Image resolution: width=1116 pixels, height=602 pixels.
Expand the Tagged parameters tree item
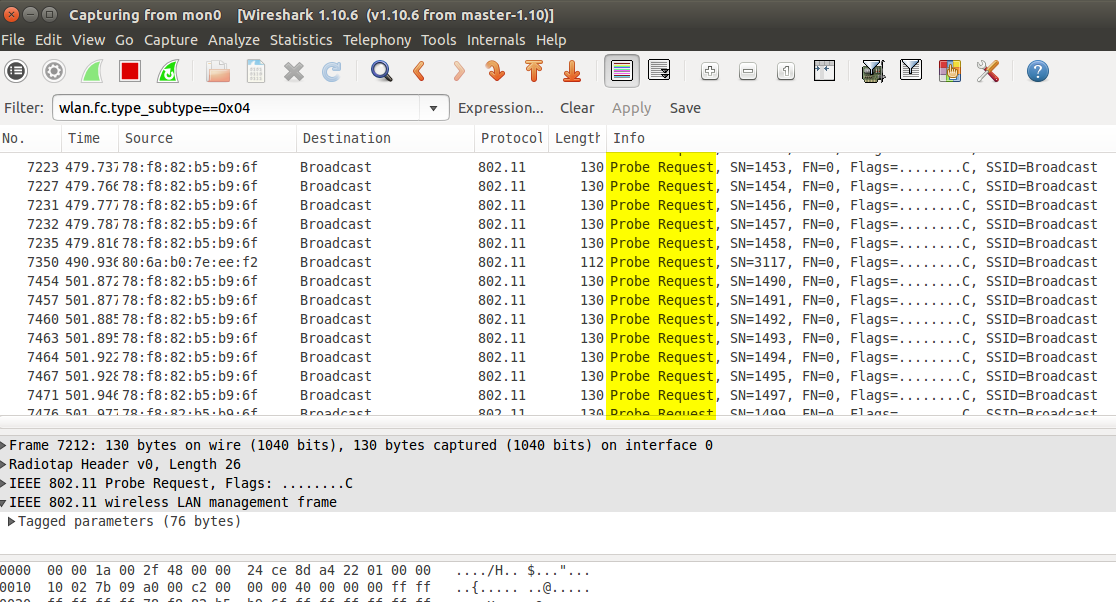[12, 521]
